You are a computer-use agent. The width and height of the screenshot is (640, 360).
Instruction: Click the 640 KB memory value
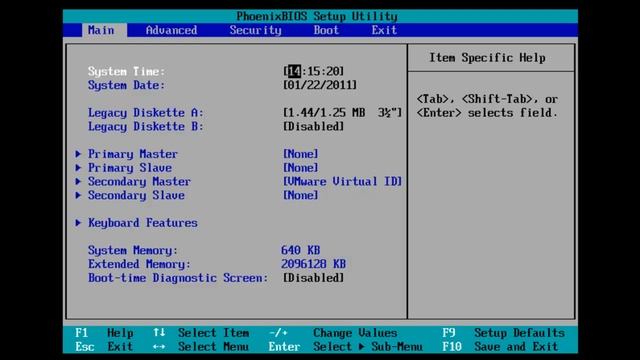pos(300,250)
